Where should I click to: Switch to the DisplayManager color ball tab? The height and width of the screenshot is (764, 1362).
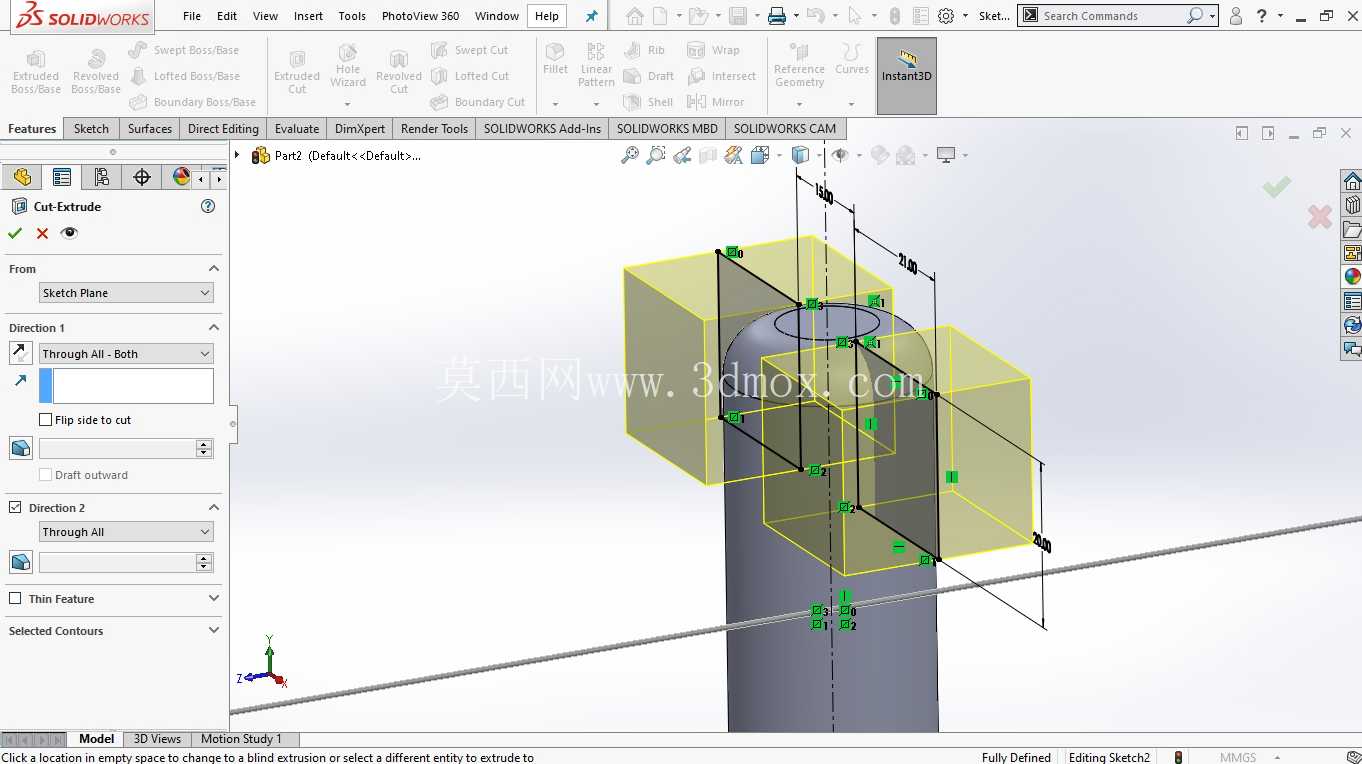pyautogui.click(x=180, y=177)
